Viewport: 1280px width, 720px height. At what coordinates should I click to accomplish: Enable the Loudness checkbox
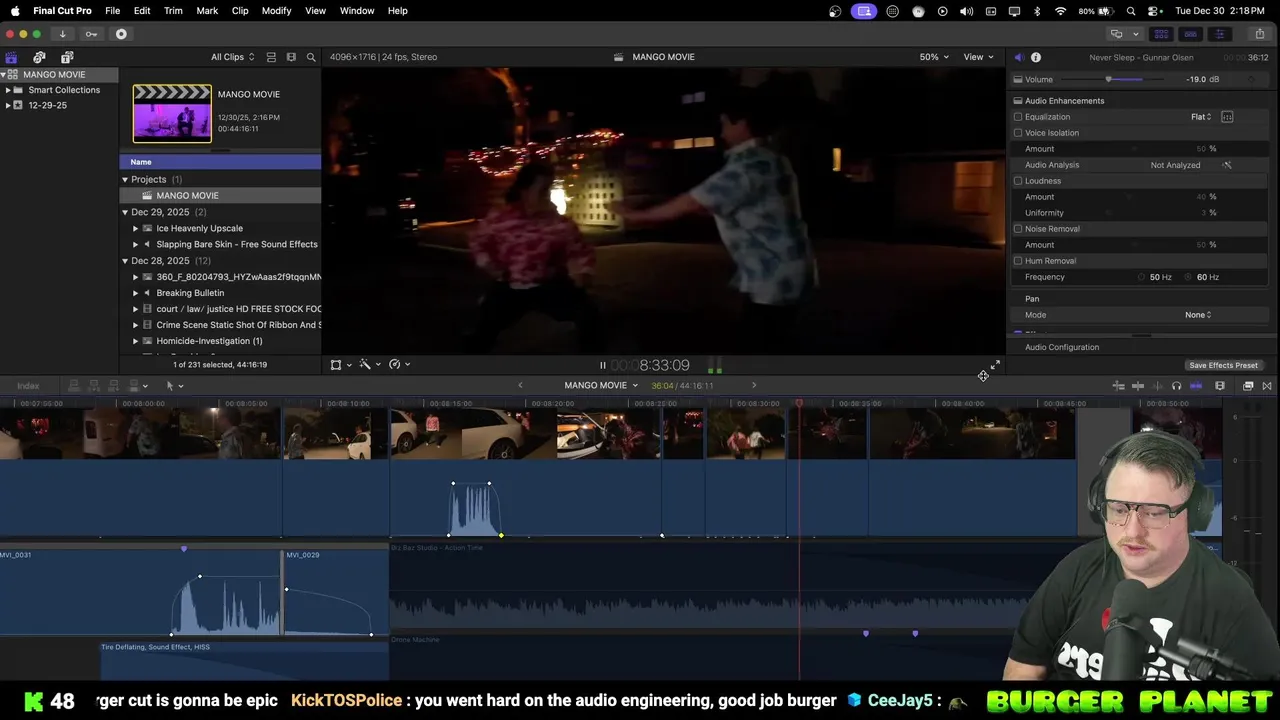1018,181
